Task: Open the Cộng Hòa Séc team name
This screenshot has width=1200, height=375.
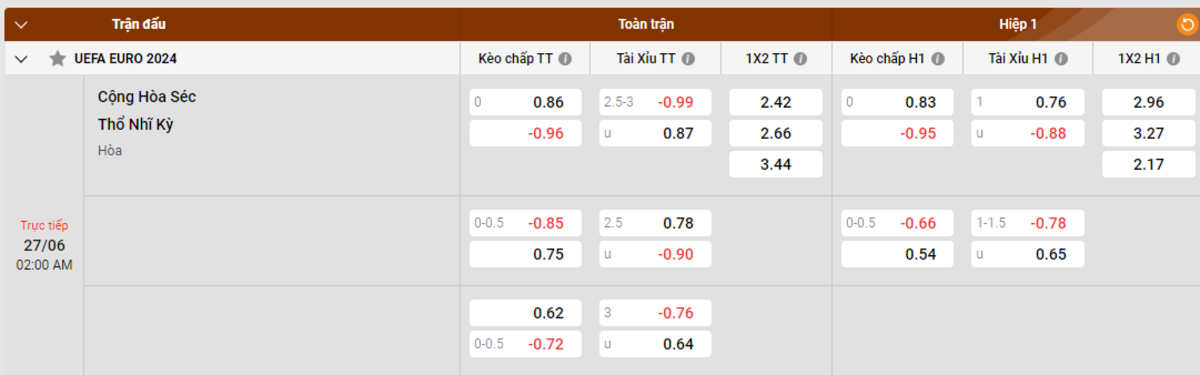Action: click(x=147, y=97)
